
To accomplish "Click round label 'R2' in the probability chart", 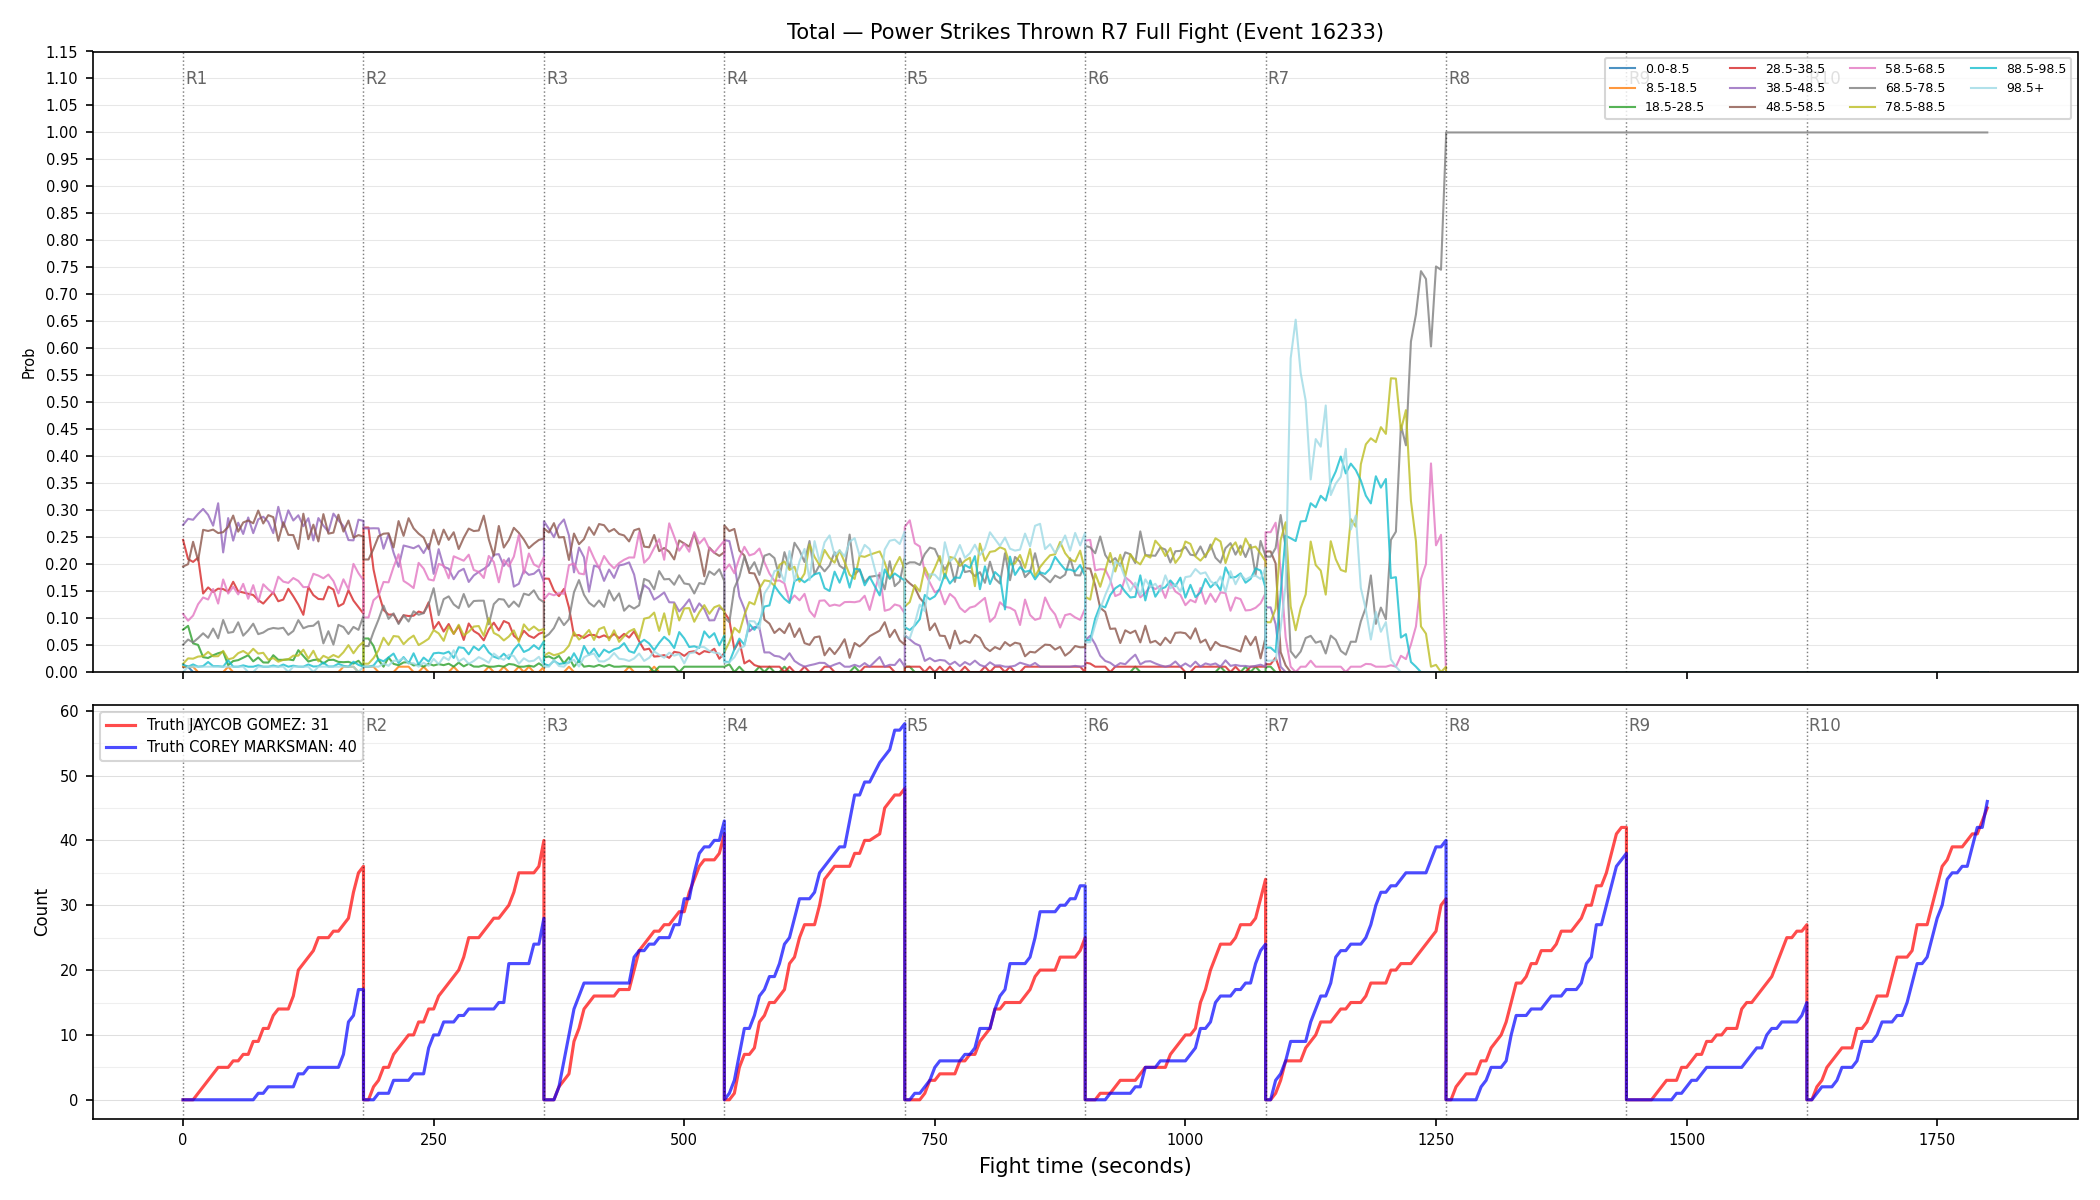I will pos(376,78).
